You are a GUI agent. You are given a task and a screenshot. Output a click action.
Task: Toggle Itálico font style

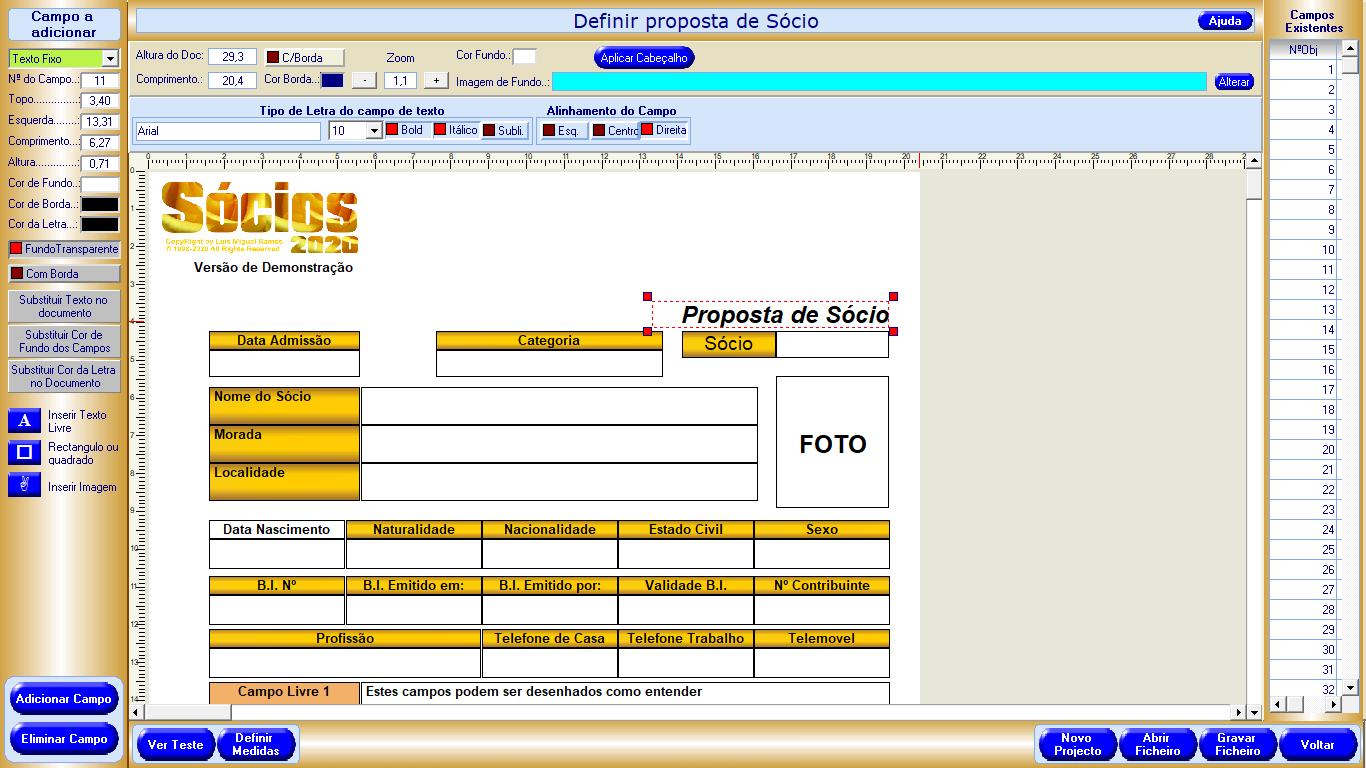pos(455,130)
